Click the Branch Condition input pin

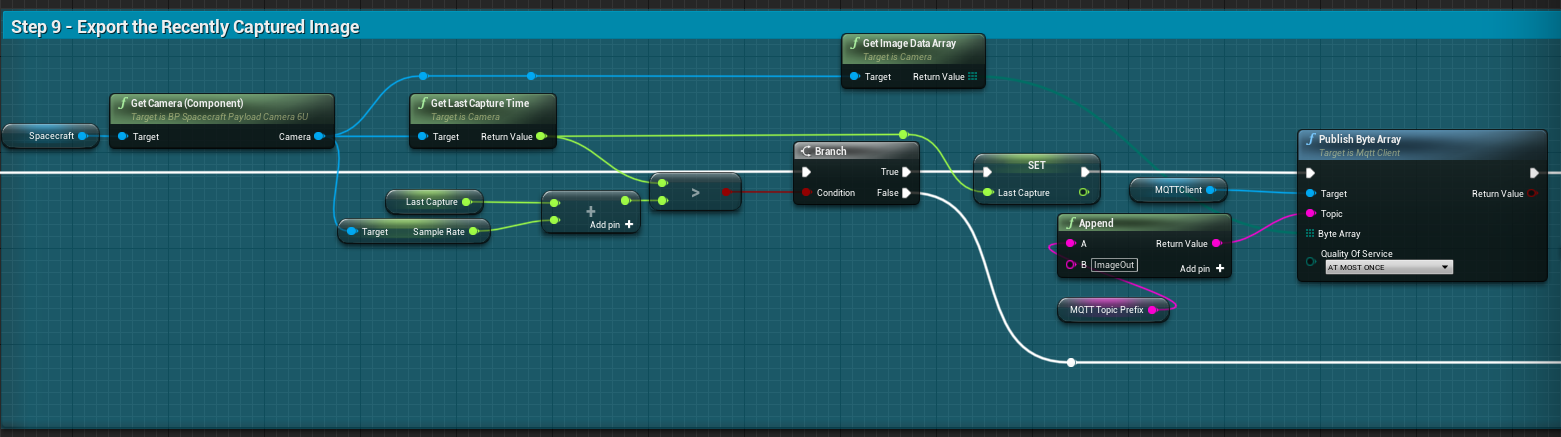(x=806, y=193)
